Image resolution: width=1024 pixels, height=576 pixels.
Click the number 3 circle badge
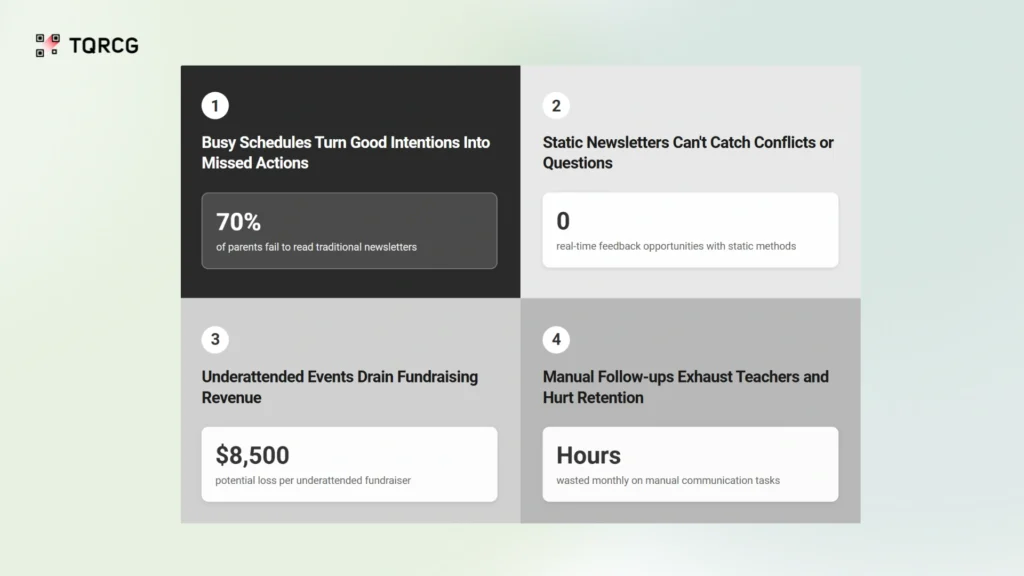coord(215,340)
